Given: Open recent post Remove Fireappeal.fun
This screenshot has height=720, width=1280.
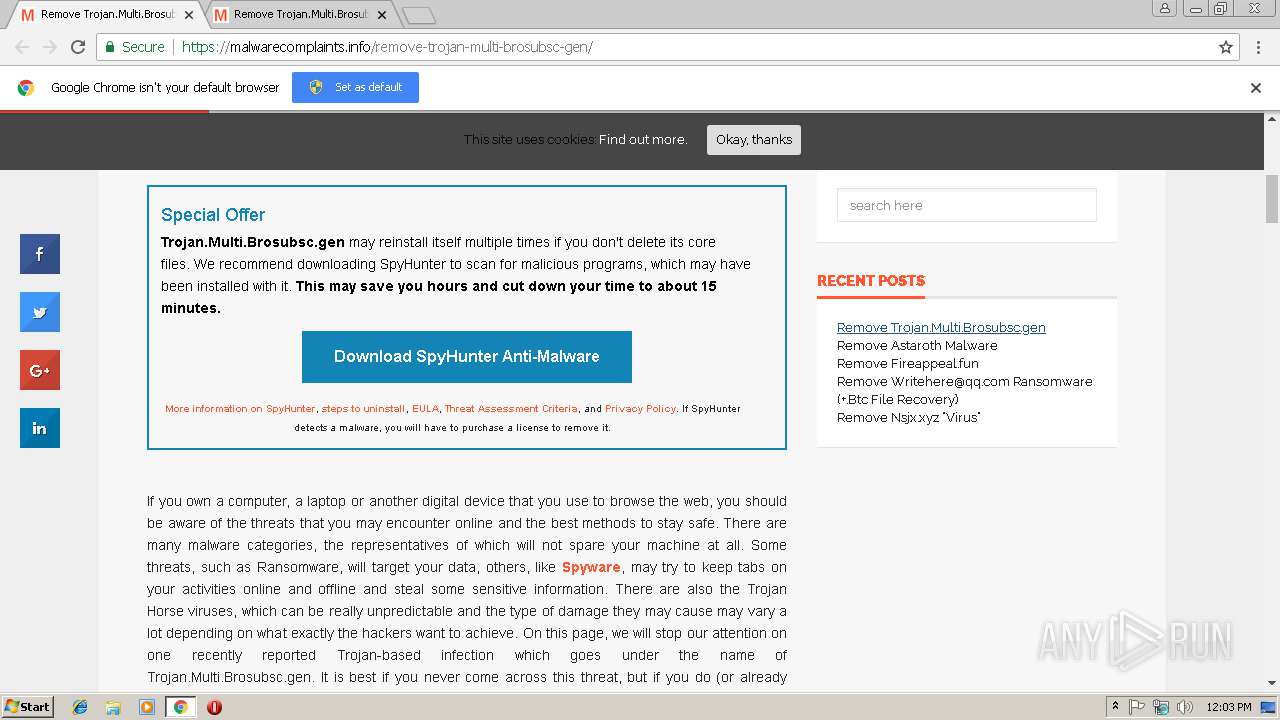Looking at the screenshot, I should coord(908,363).
